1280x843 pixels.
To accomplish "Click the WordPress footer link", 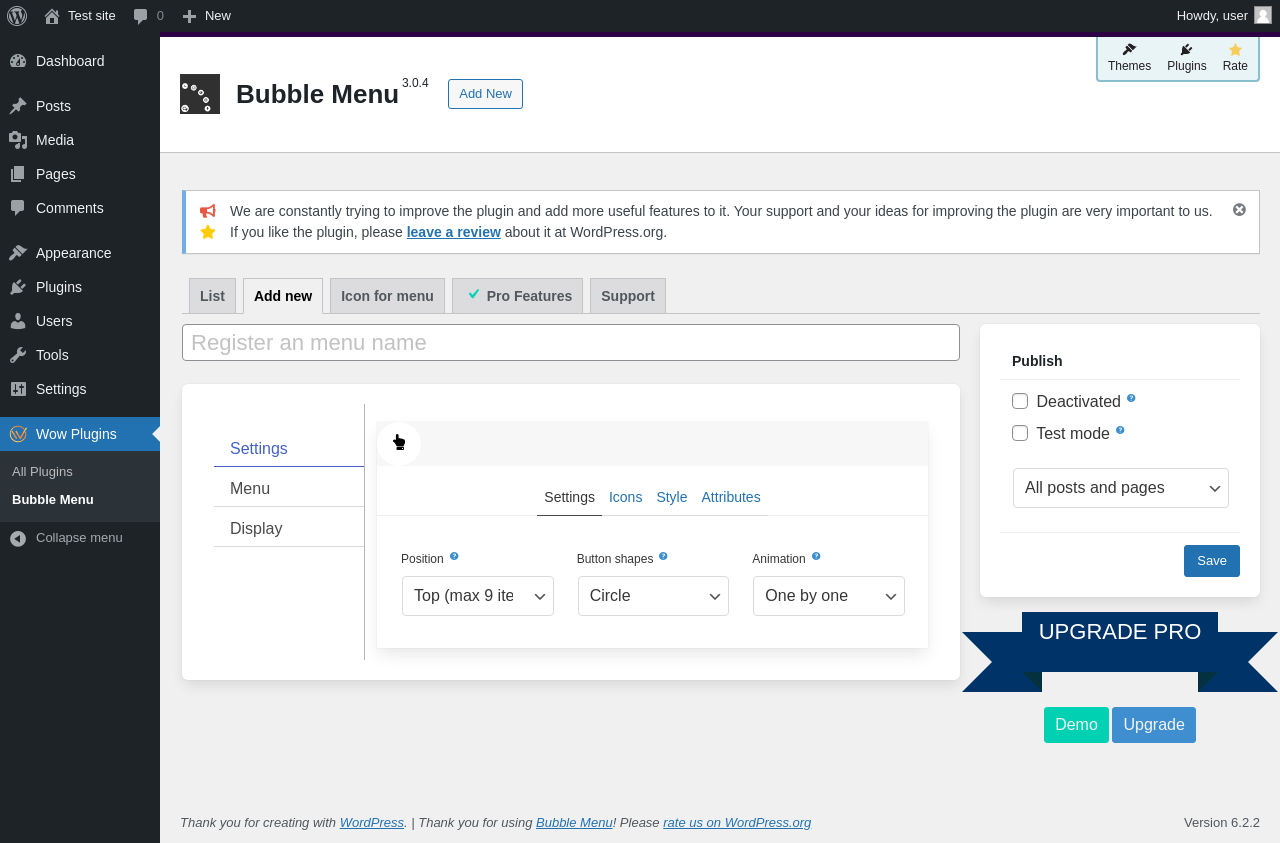I will pyautogui.click(x=372, y=823).
